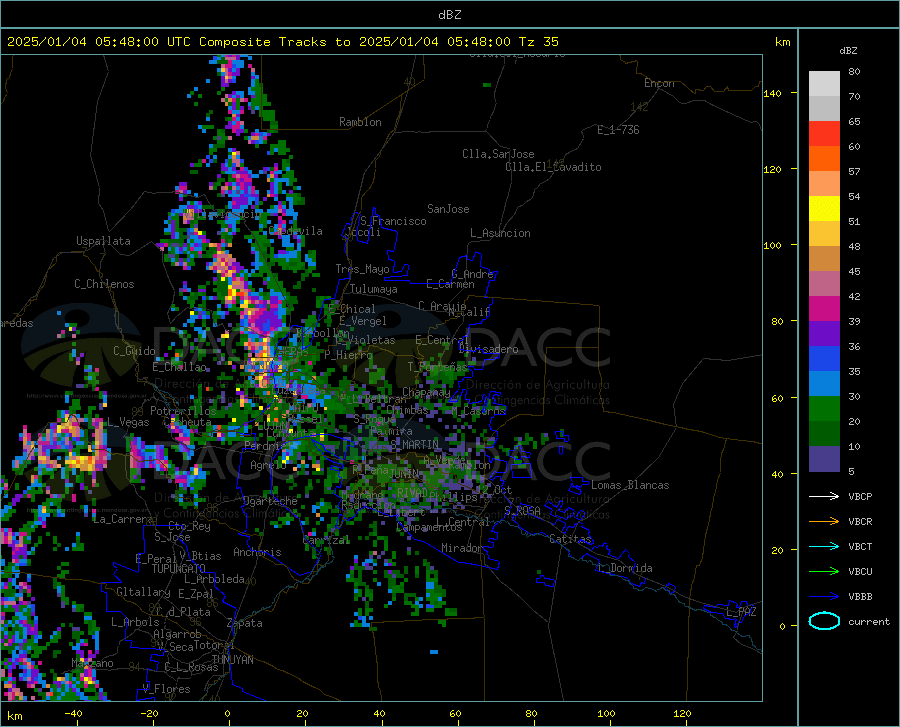Click the E_1-736 label
This screenshot has width=900, height=727.
(618, 130)
